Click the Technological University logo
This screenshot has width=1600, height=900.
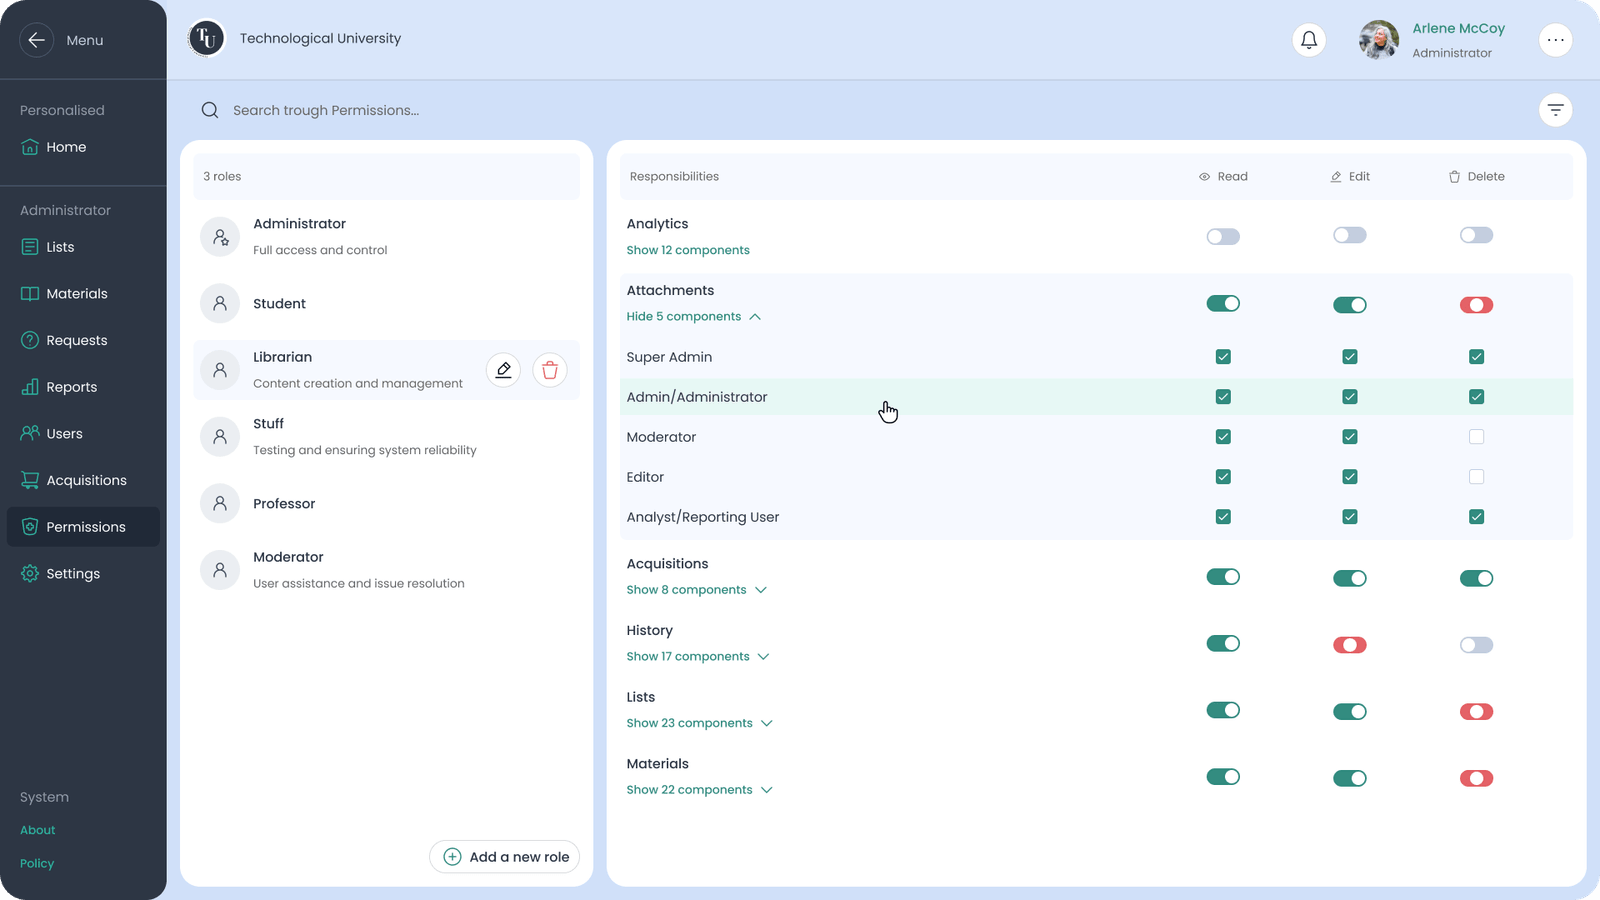[207, 39]
